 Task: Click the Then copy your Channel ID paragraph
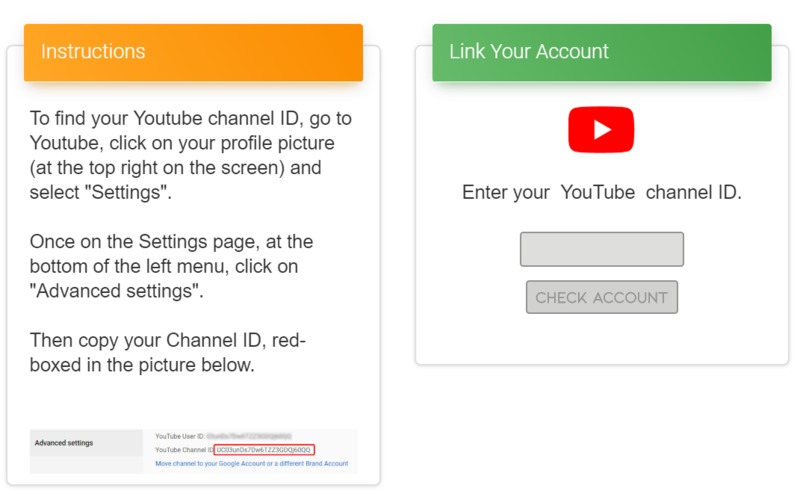(x=167, y=352)
